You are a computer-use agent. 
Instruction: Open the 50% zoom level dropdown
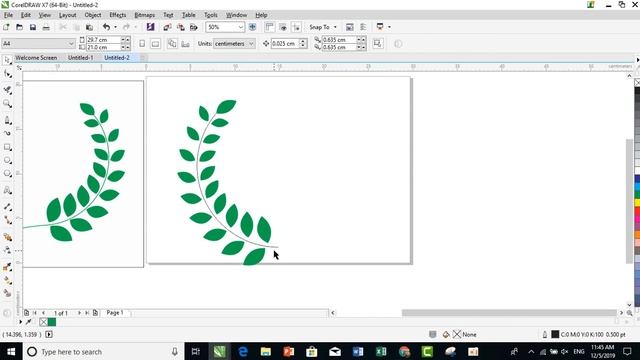[x=241, y=27]
